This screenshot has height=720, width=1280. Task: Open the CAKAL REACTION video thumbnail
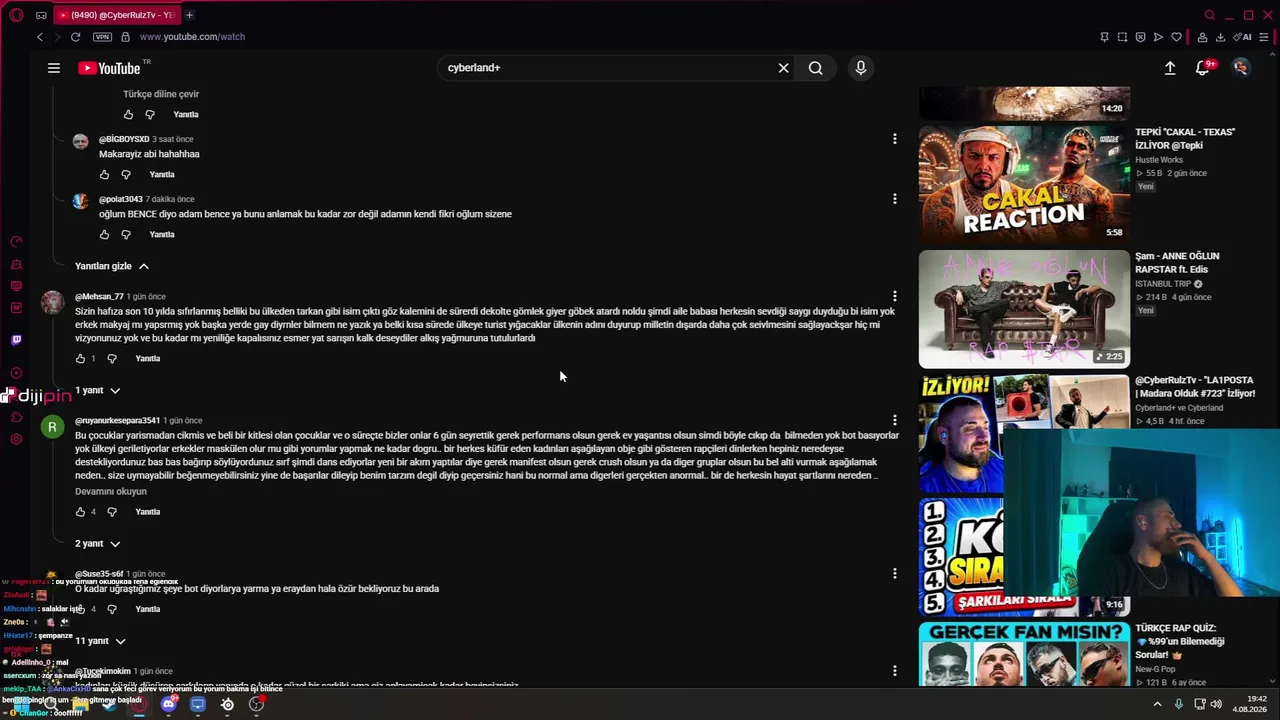coord(1024,184)
